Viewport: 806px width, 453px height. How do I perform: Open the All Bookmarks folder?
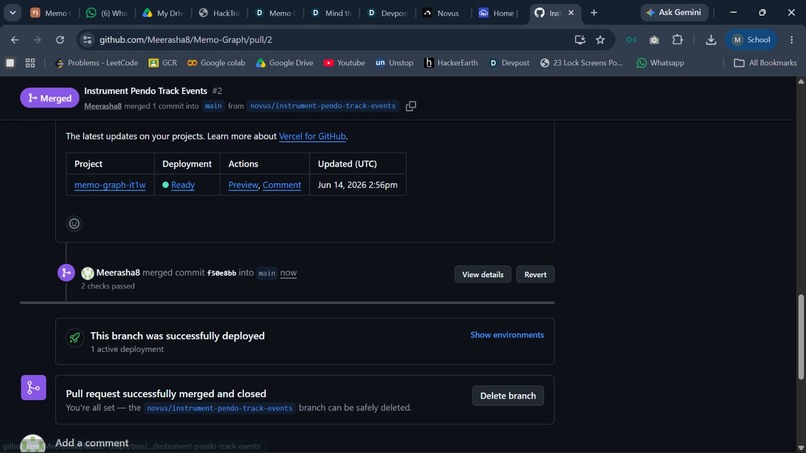click(x=765, y=63)
